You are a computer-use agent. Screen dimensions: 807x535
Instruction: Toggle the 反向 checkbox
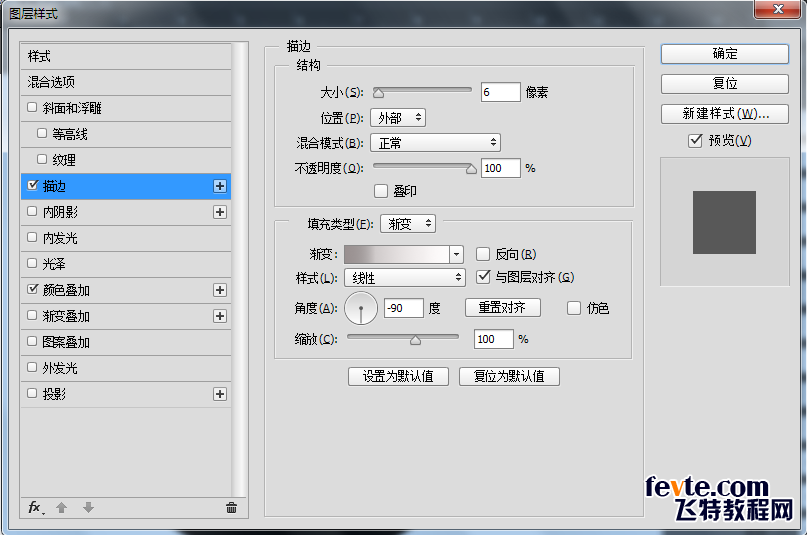pos(483,254)
